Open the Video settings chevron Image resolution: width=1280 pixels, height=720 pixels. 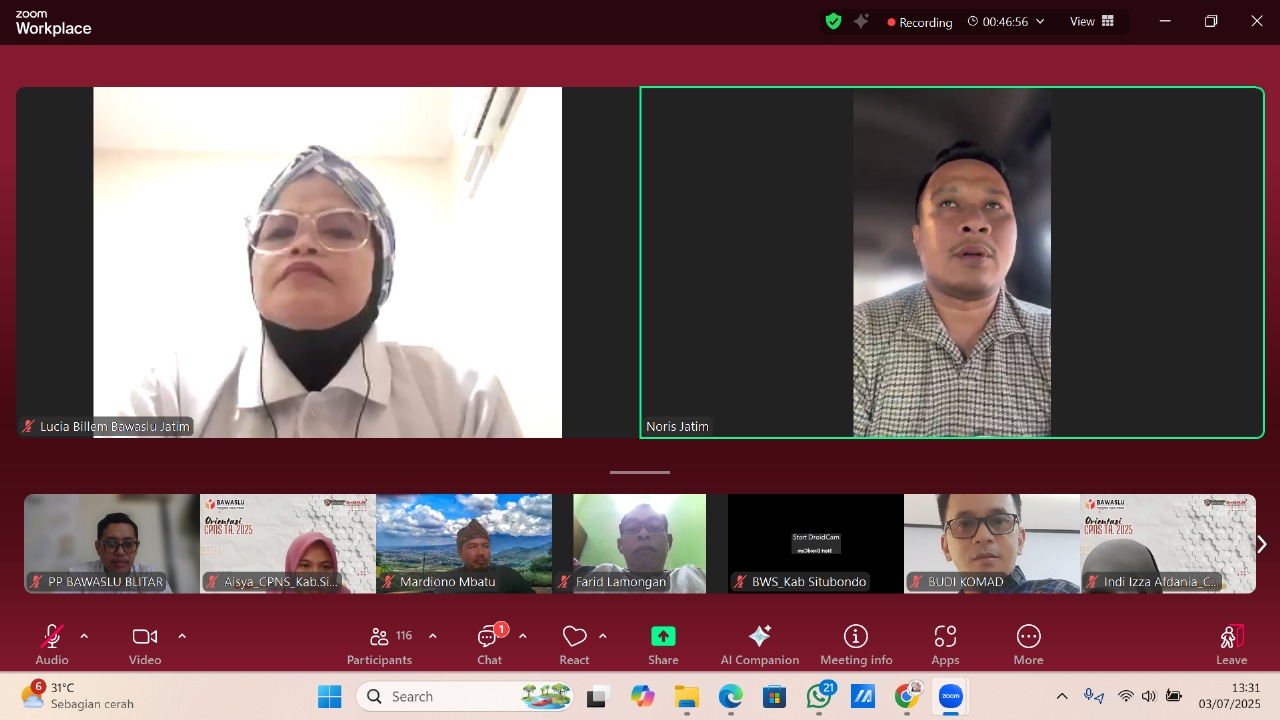182,634
